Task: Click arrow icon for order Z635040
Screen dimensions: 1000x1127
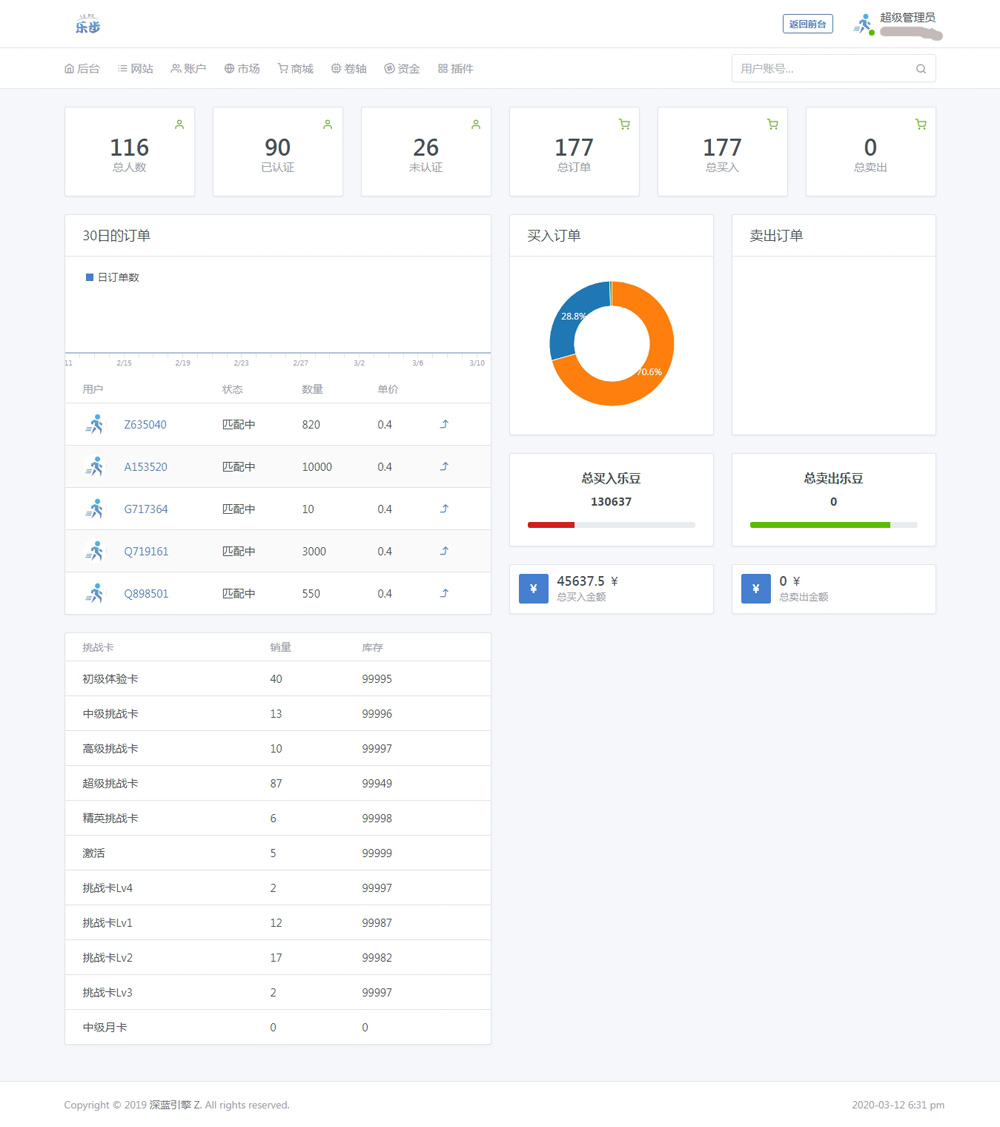Action: (x=444, y=425)
